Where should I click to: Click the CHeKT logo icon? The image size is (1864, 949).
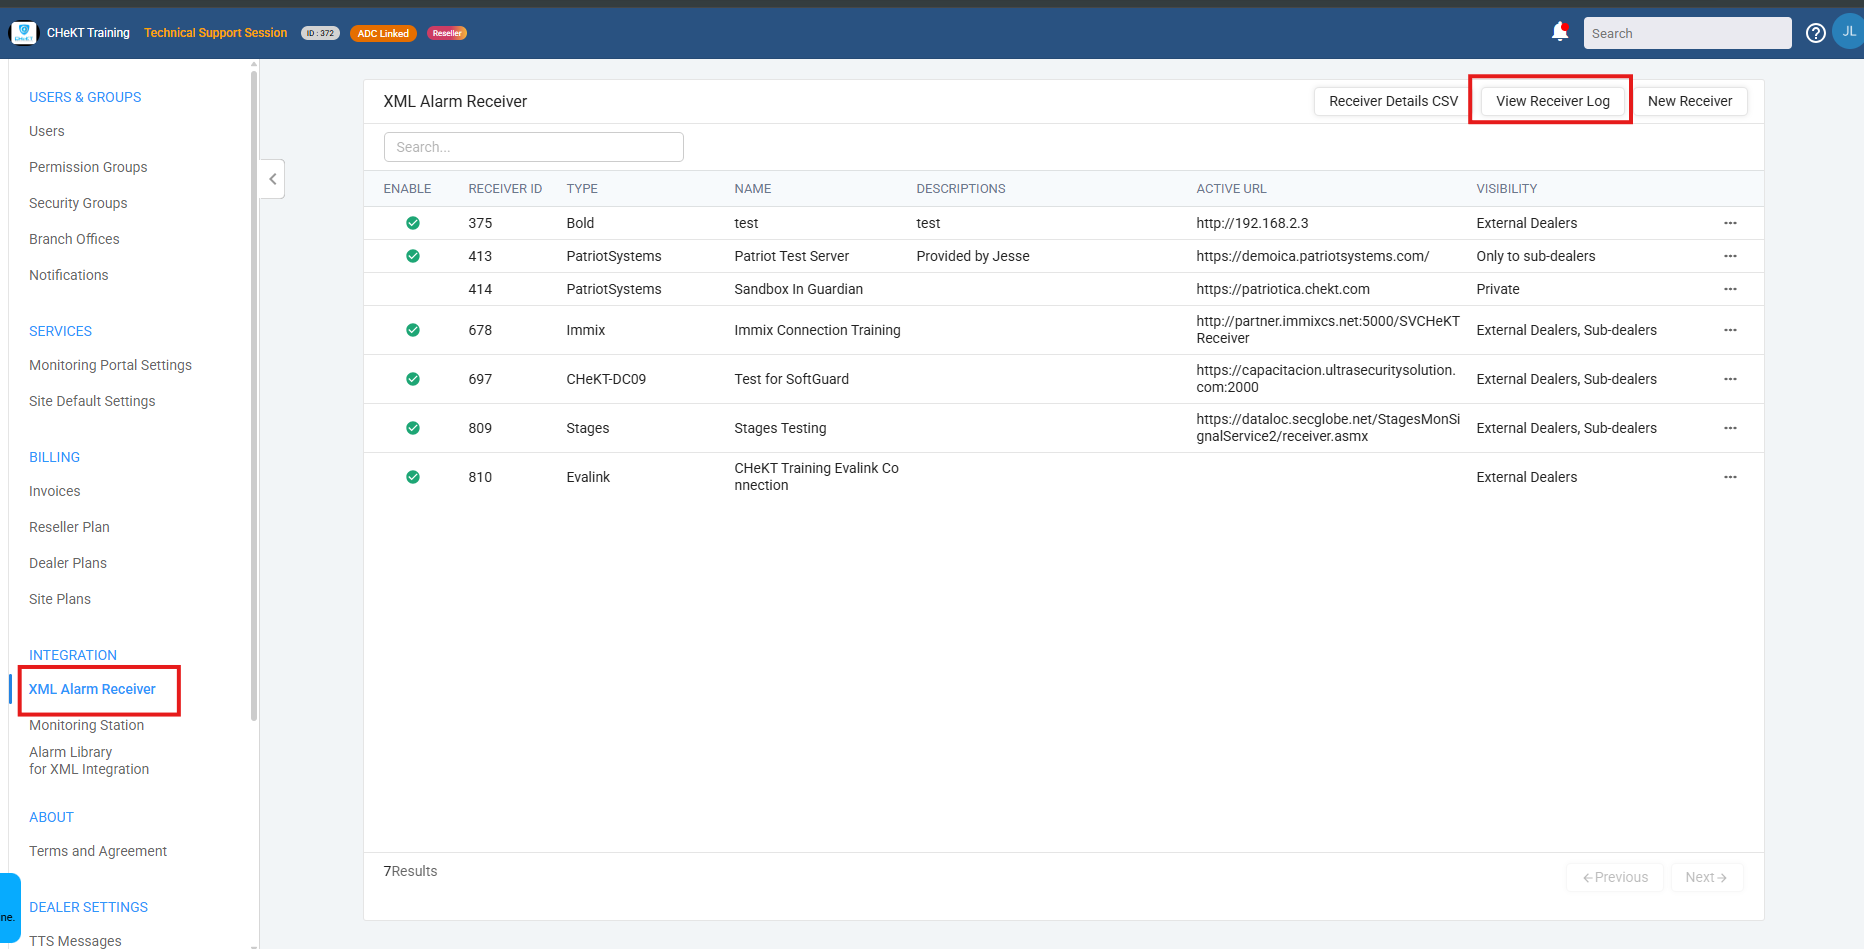[x=24, y=33]
